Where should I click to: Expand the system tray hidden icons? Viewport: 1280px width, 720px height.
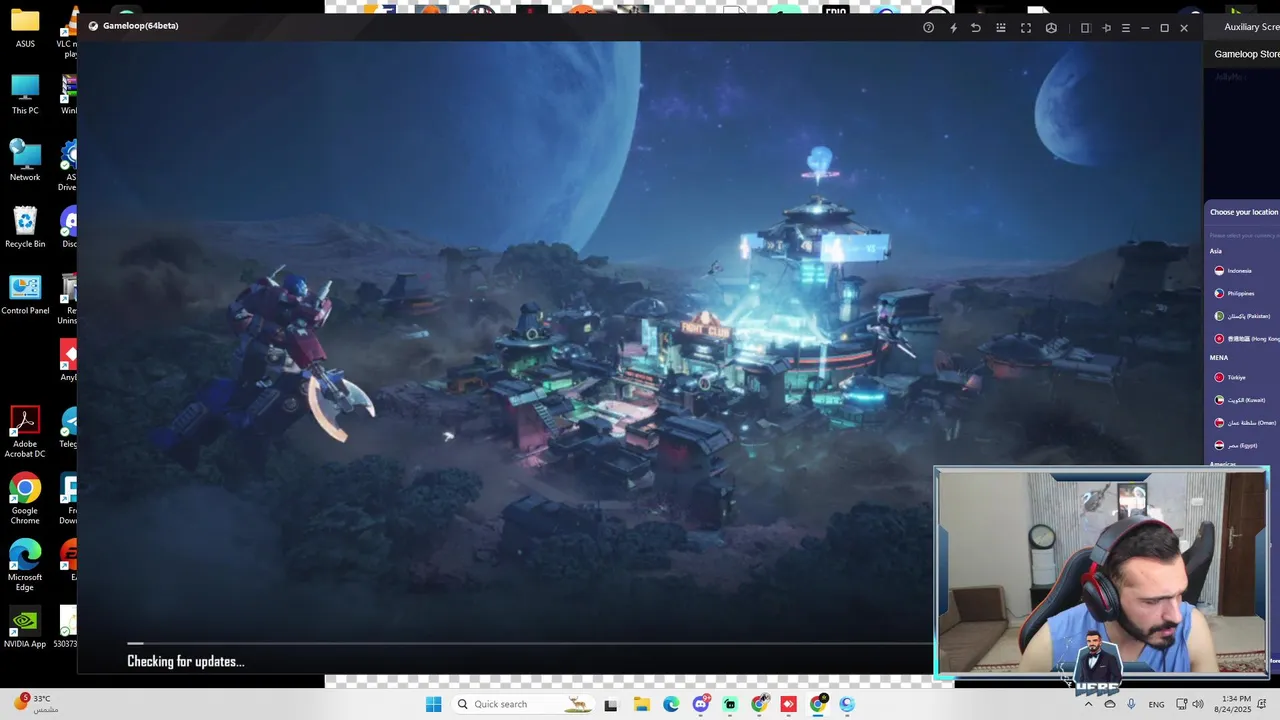(x=1088, y=704)
